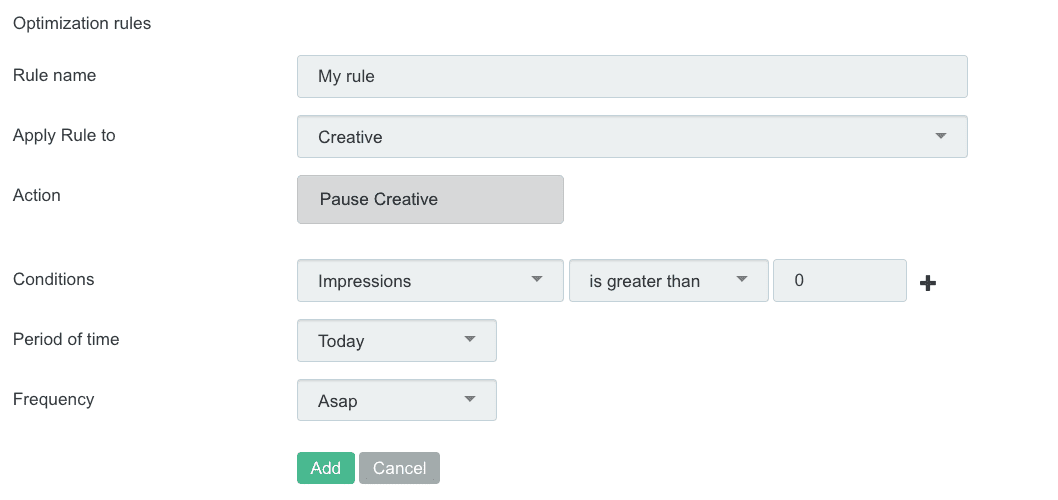Click the 'Apply Rule to' label
The image size is (1058, 500).
point(64,135)
